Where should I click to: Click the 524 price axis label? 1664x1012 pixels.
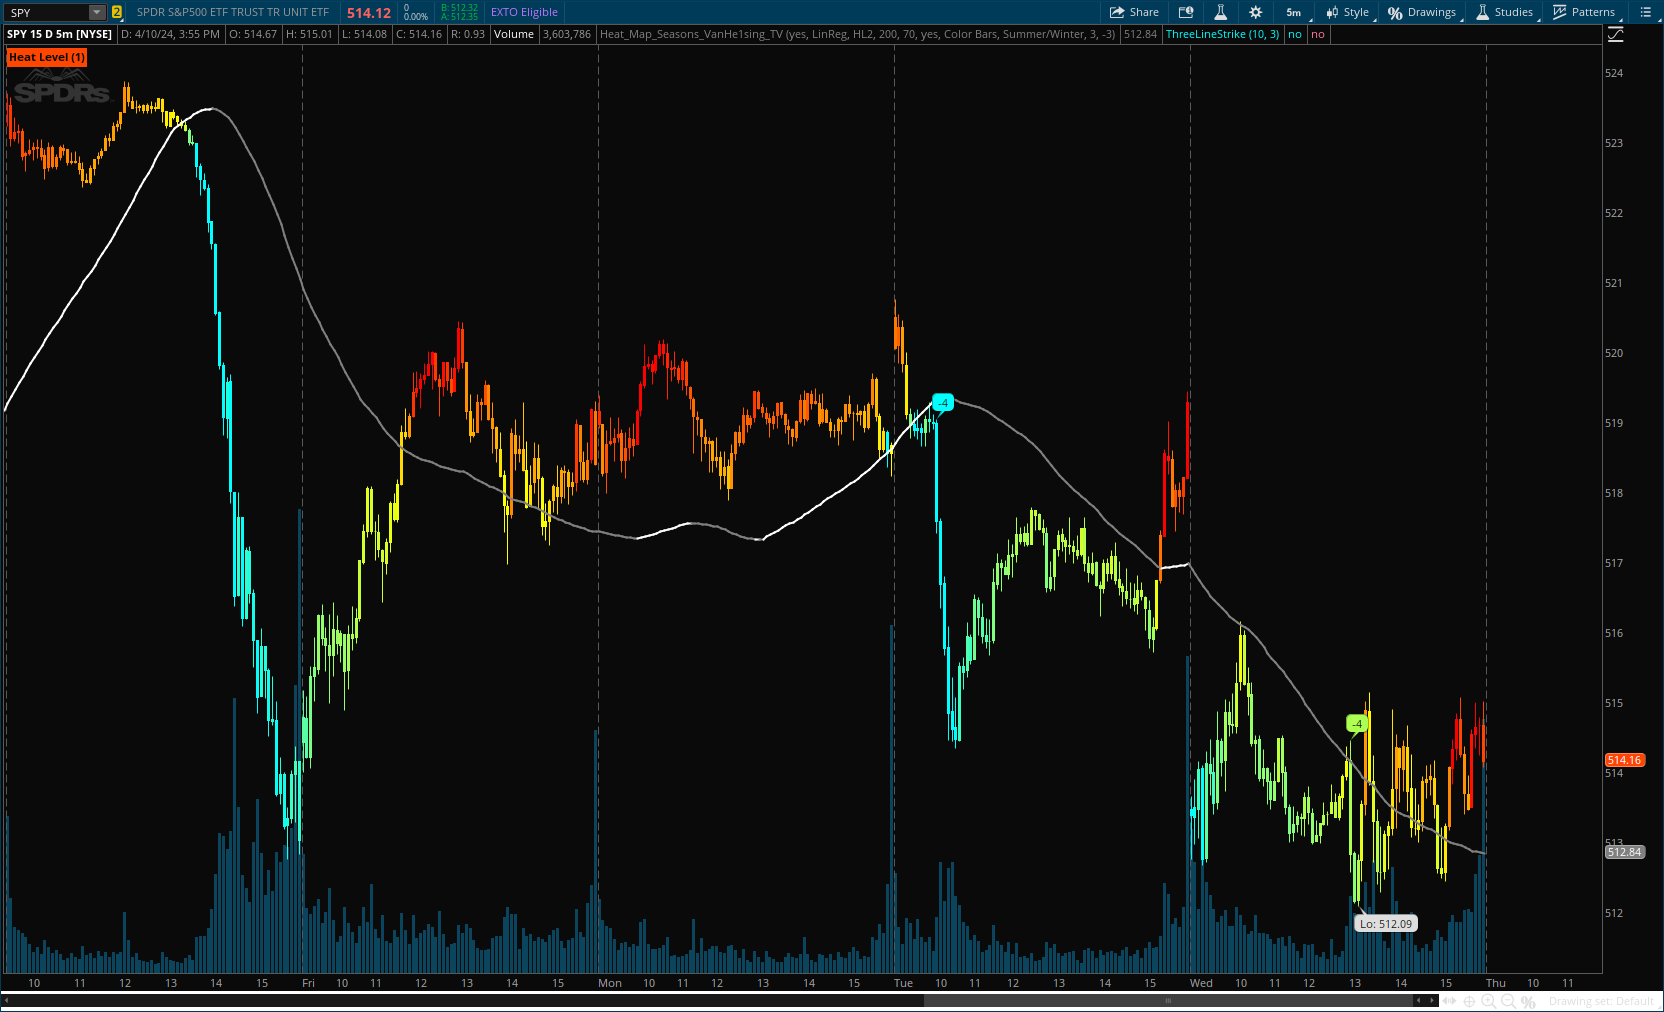pos(1614,73)
